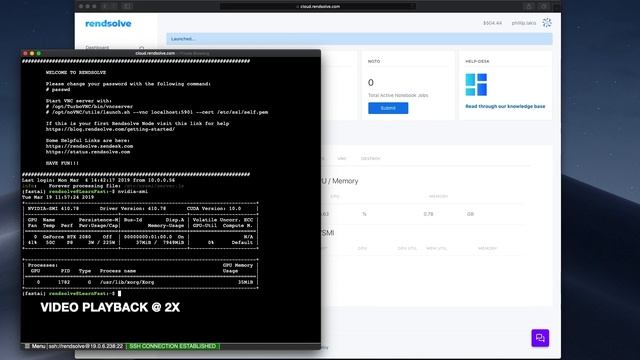The height and width of the screenshot is (360, 640).
Task: Click the rendsolve logo in the sidebar
Action: click(x=108, y=24)
